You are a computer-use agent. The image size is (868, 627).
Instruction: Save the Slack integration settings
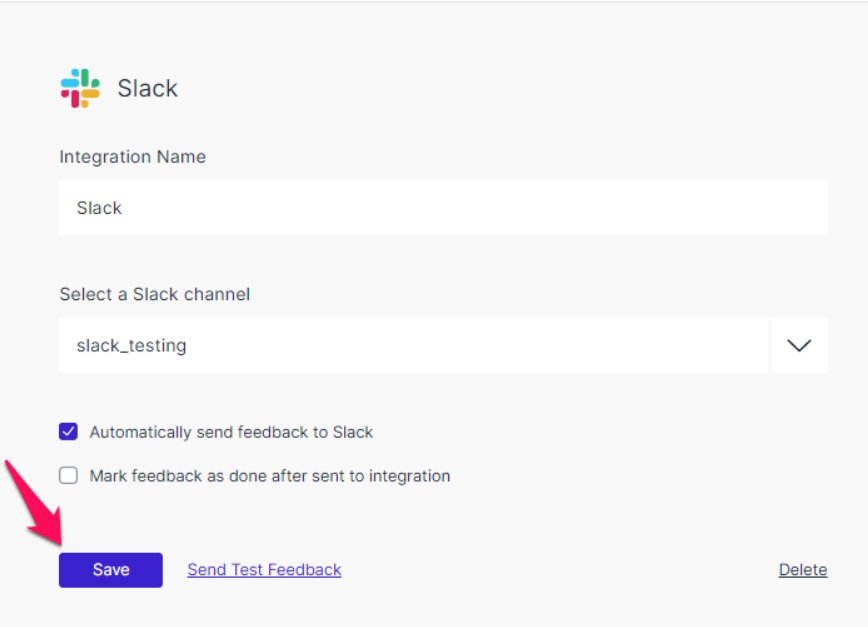pos(111,569)
